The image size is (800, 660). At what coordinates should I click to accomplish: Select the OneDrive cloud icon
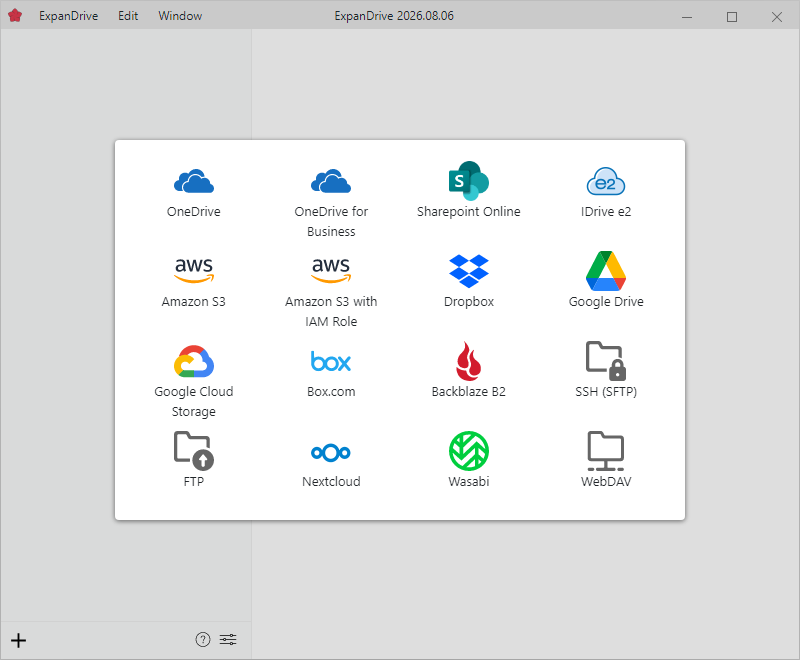194,181
